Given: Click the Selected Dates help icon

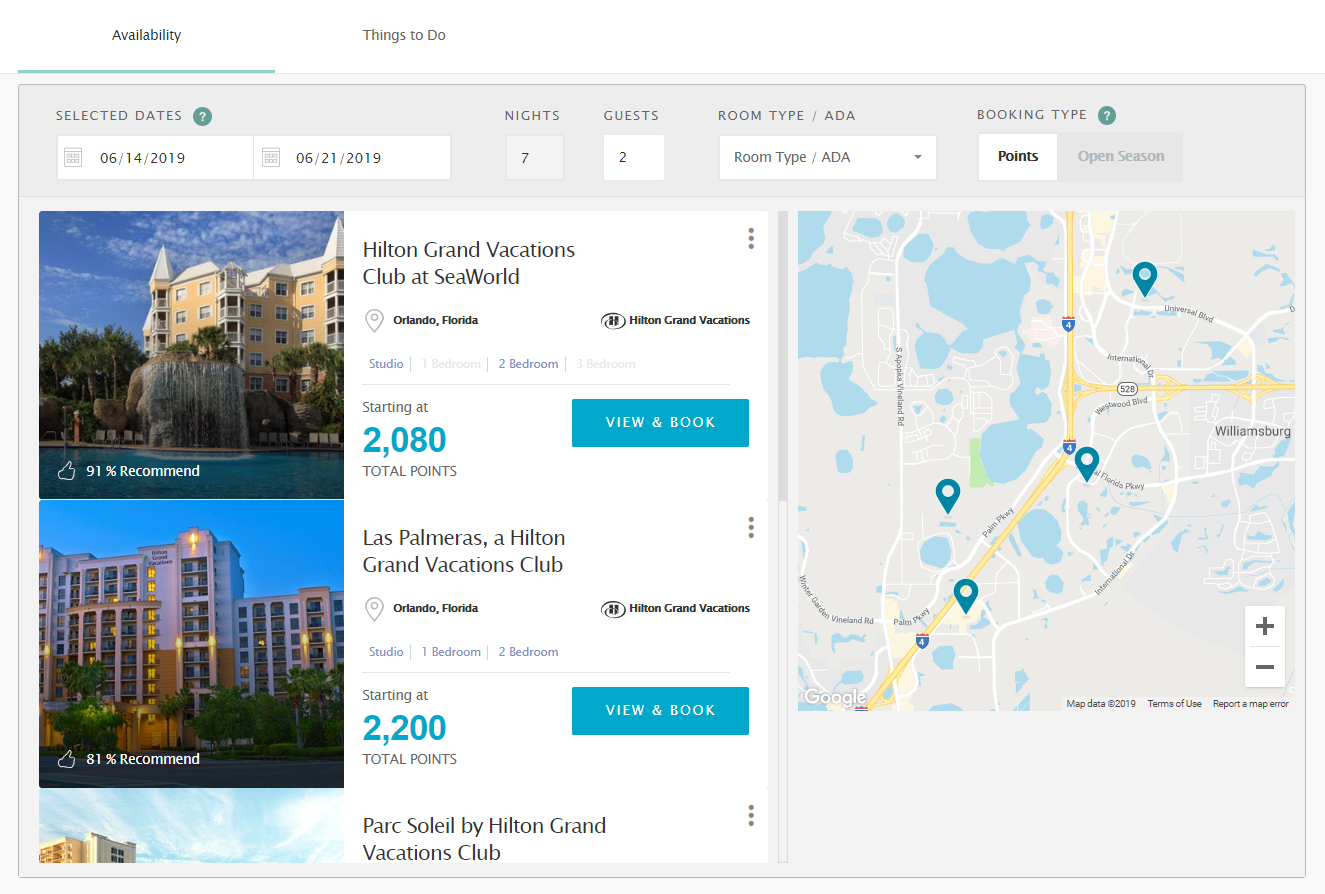Looking at the screenshot, I should point(203,116).
